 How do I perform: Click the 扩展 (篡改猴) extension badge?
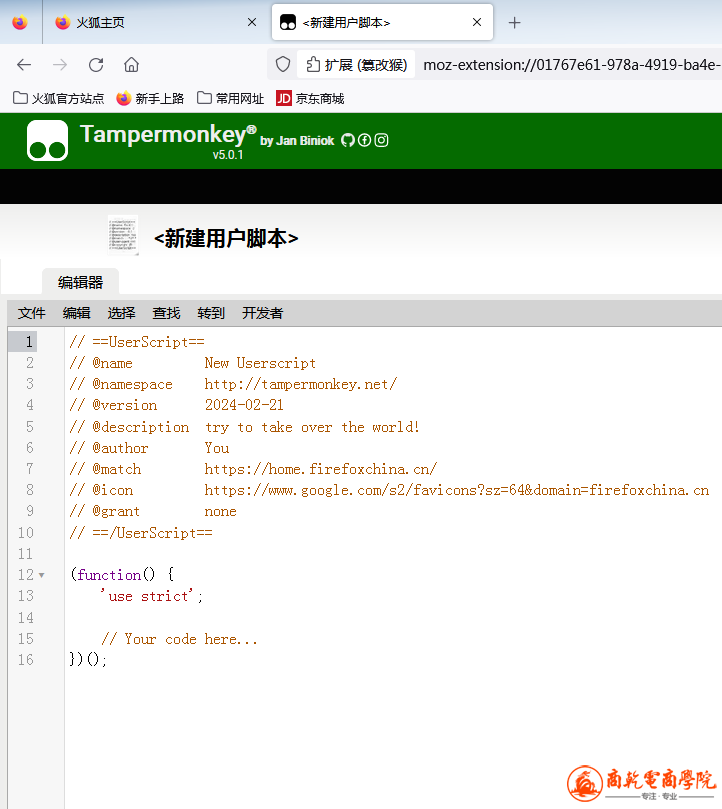(356, 64)
